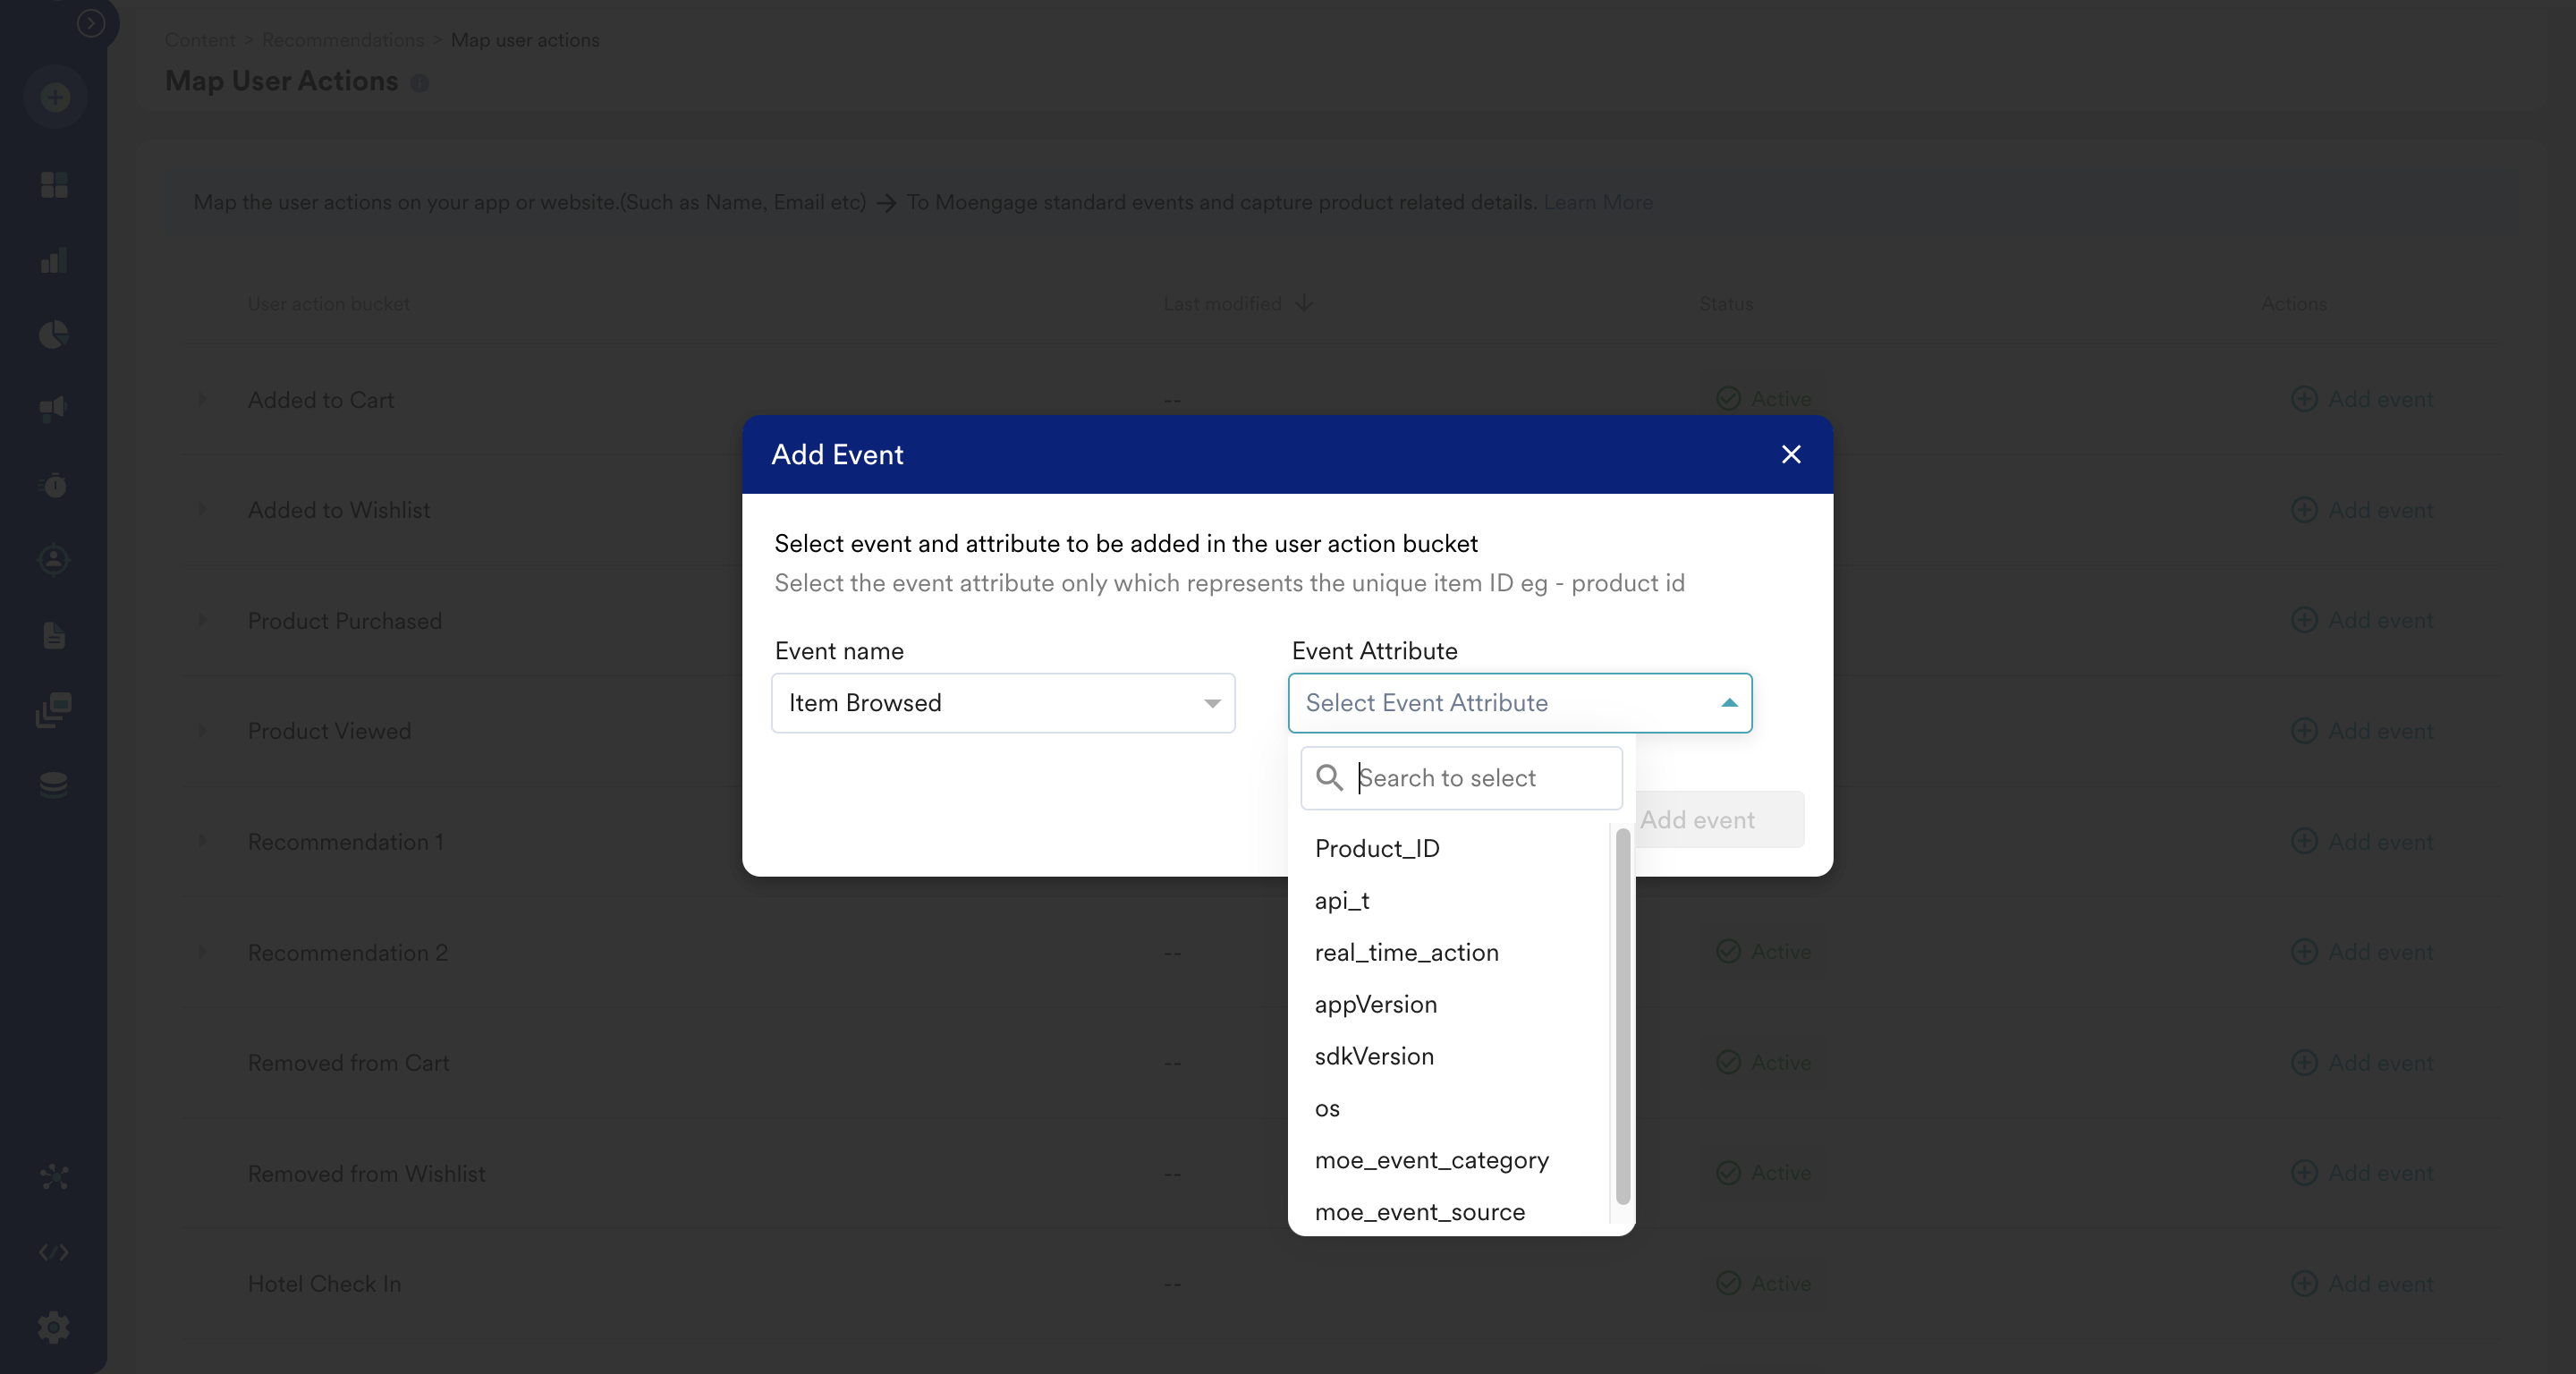
Task: Toggle Active status for Removed from Cart
Action: (x=1765, y=1062)
